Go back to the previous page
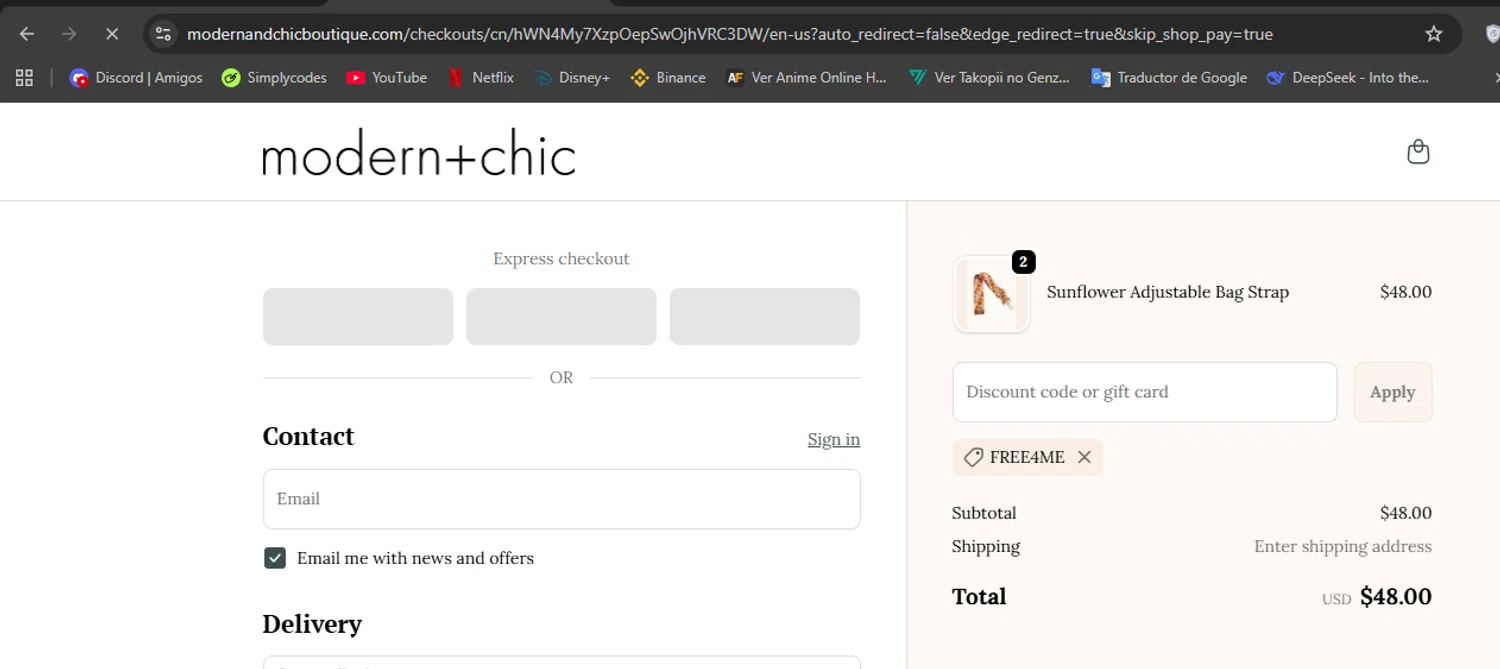This screenshot has height=669, width=1500. (x=27, y=34)
